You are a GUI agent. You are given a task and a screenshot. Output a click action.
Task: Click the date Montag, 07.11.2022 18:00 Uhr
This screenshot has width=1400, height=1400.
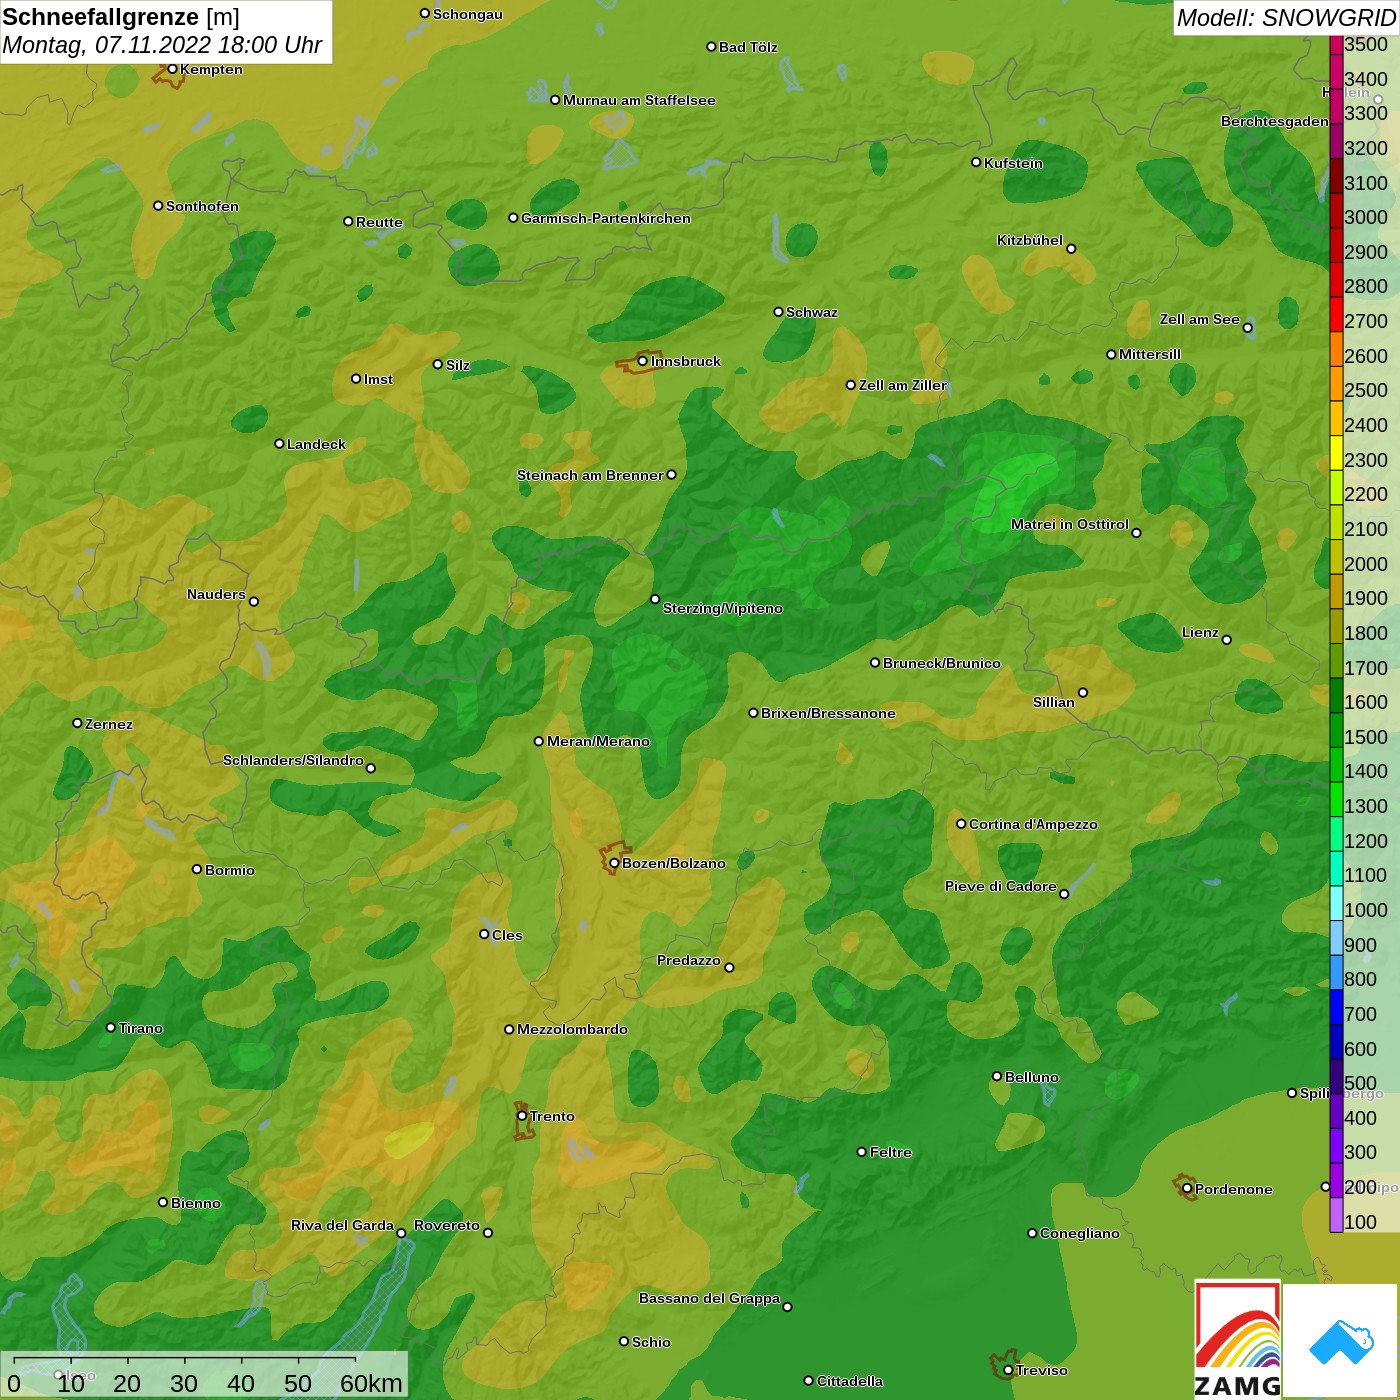click(162, 45)
